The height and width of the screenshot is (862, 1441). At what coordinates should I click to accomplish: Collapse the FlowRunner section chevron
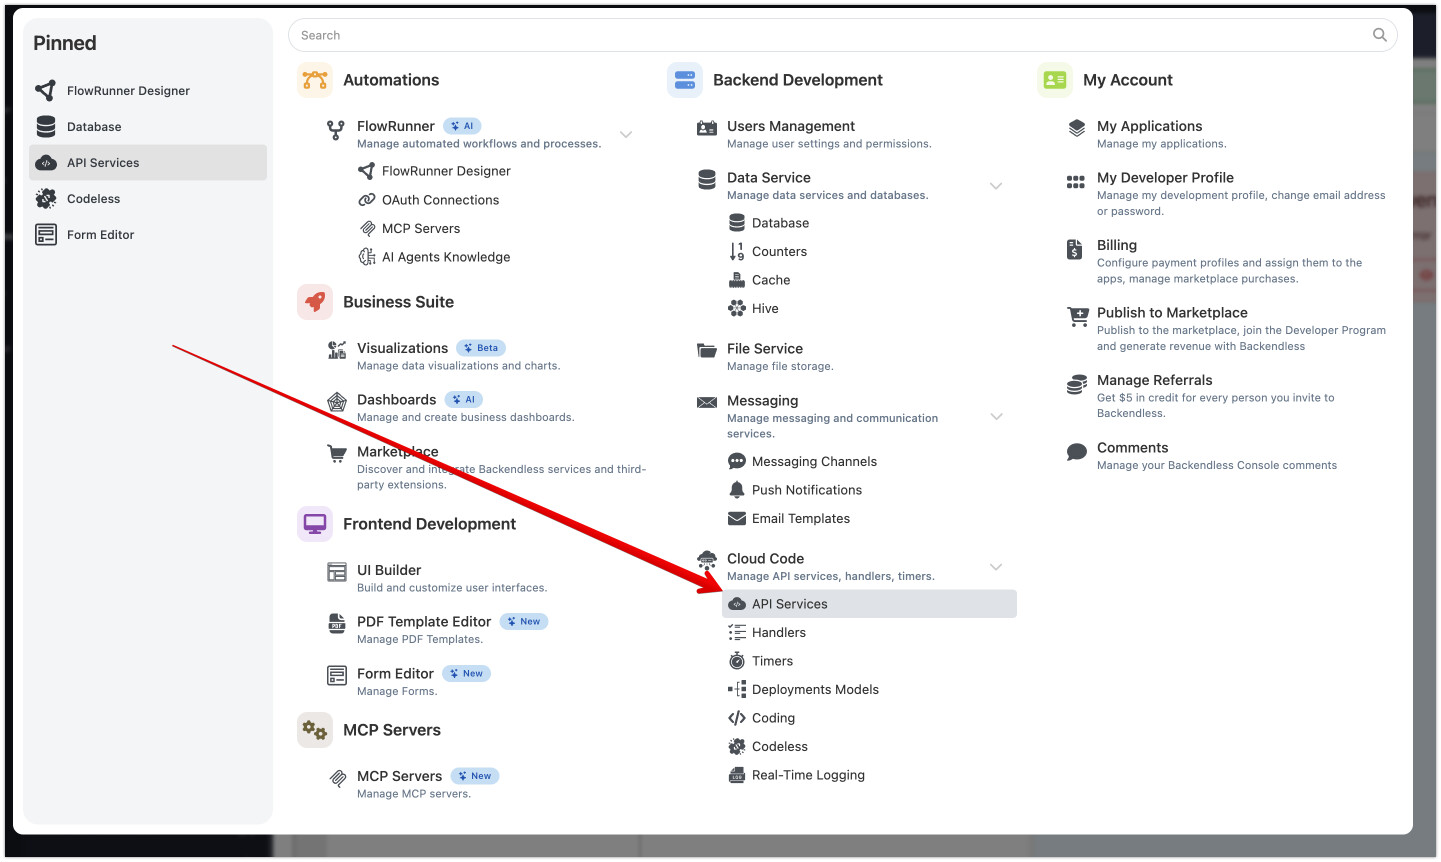click(x=626, y=134)
